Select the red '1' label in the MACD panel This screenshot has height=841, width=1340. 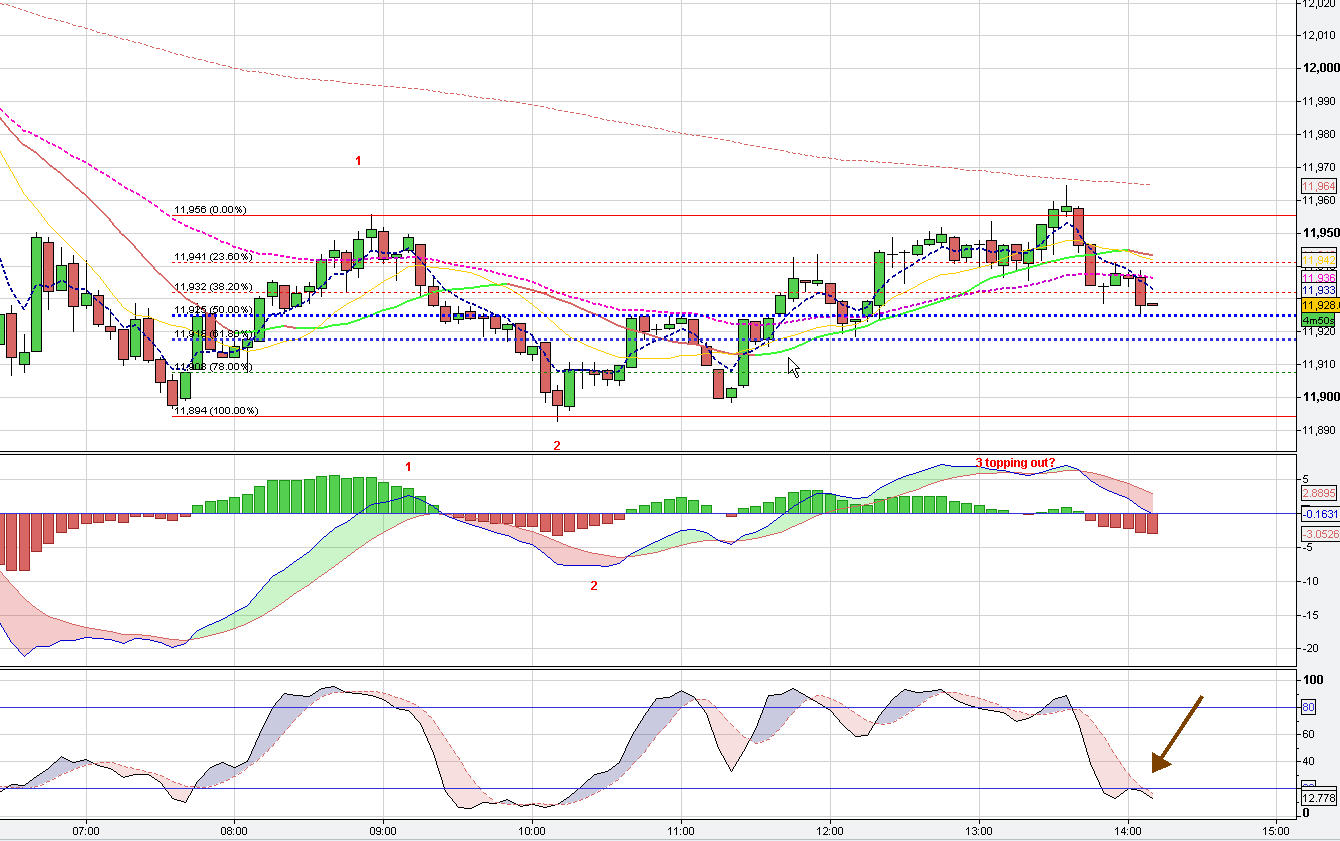(x=407, y=466)
